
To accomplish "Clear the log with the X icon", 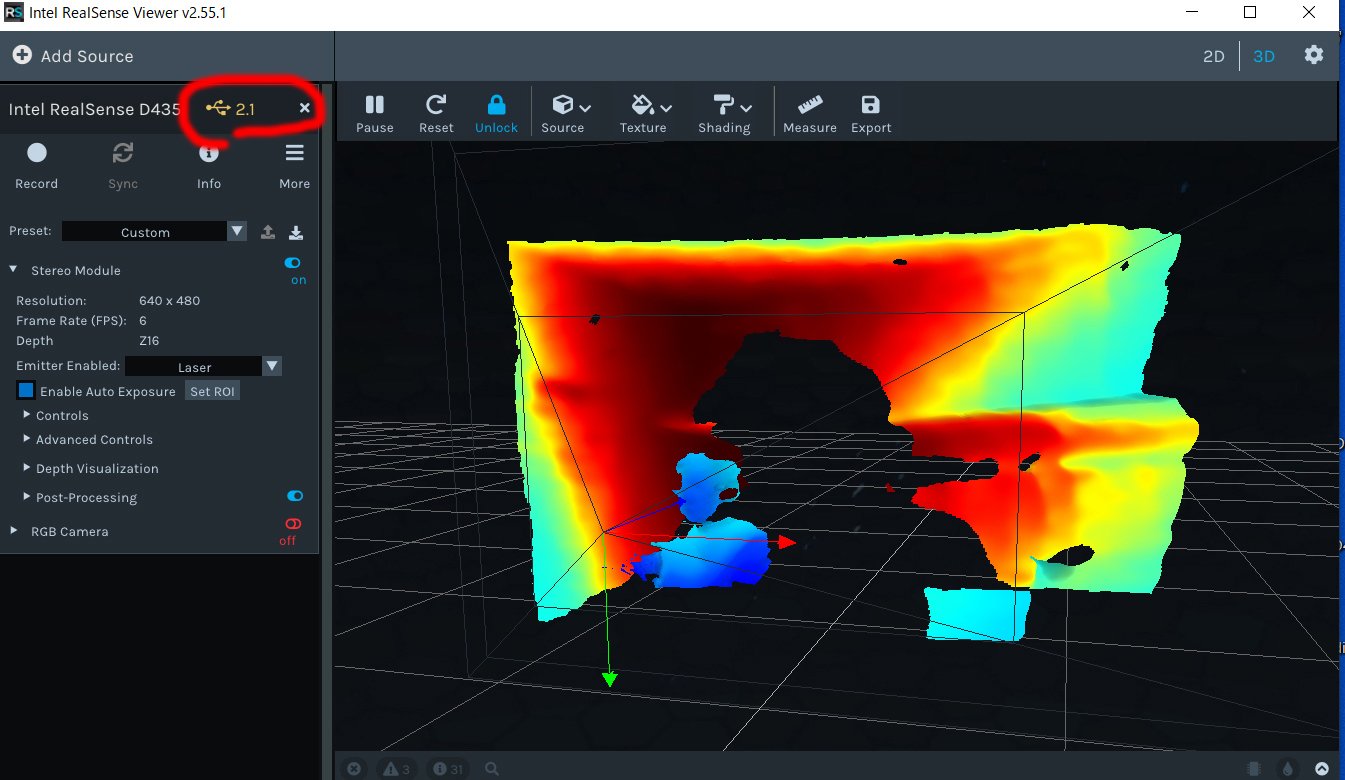I will click(x=353, y=769).
